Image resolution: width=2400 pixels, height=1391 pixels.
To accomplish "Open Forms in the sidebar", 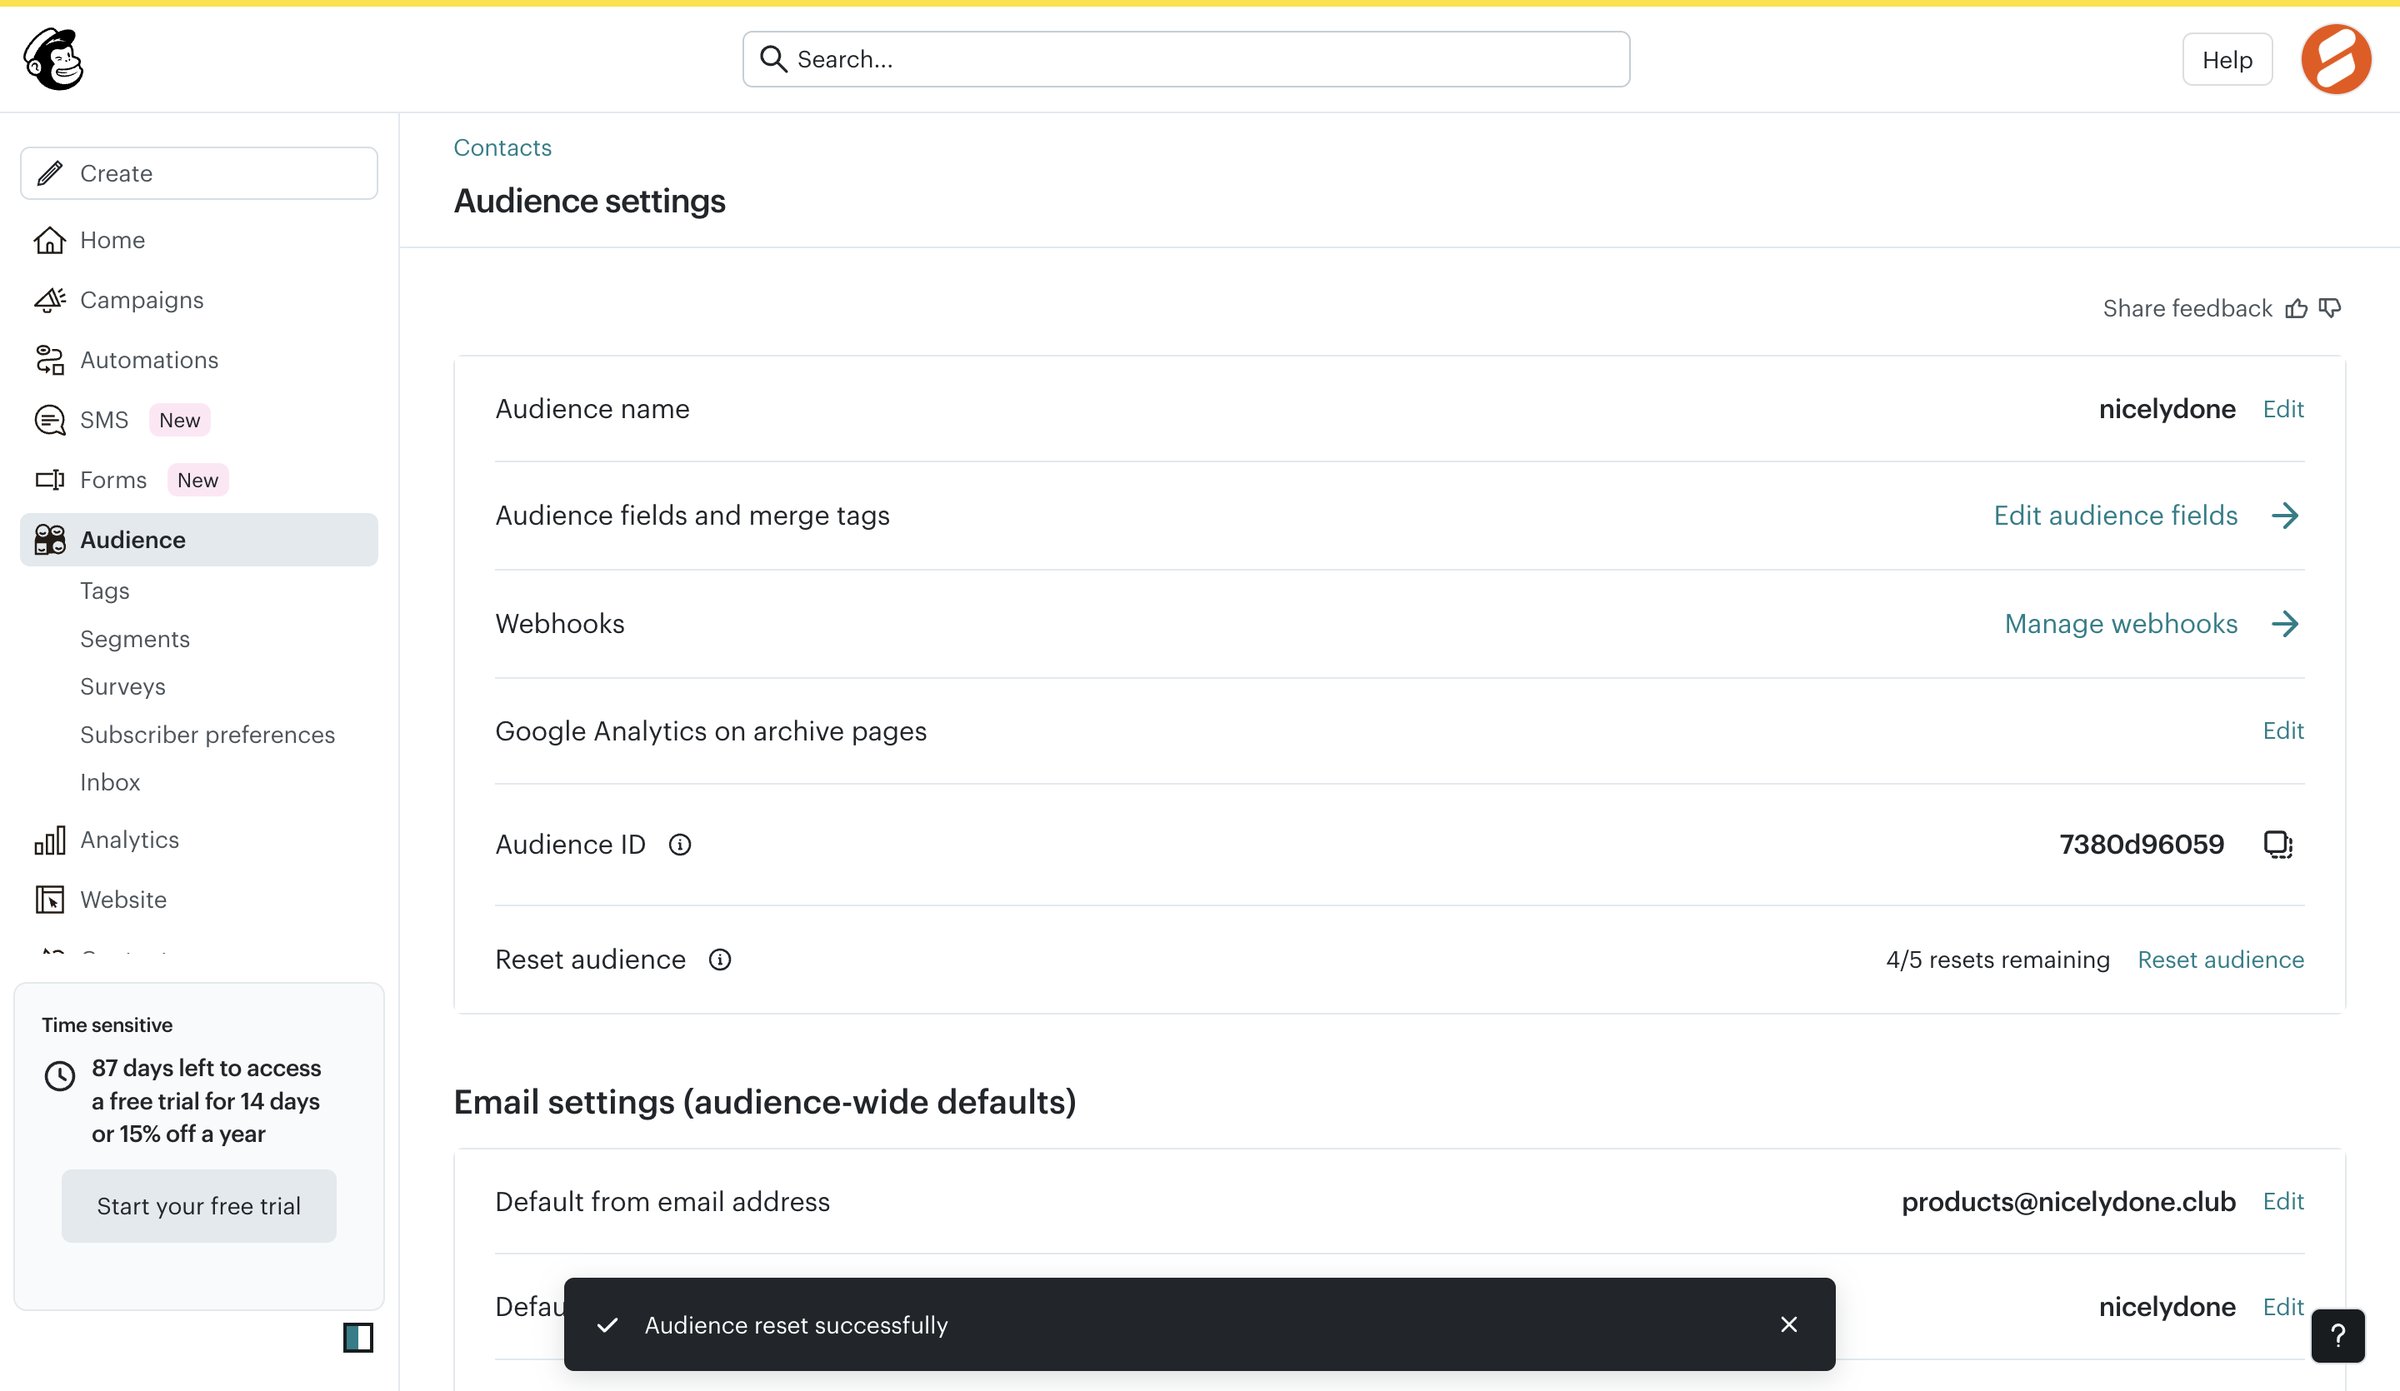I will [x=199, y=480].
